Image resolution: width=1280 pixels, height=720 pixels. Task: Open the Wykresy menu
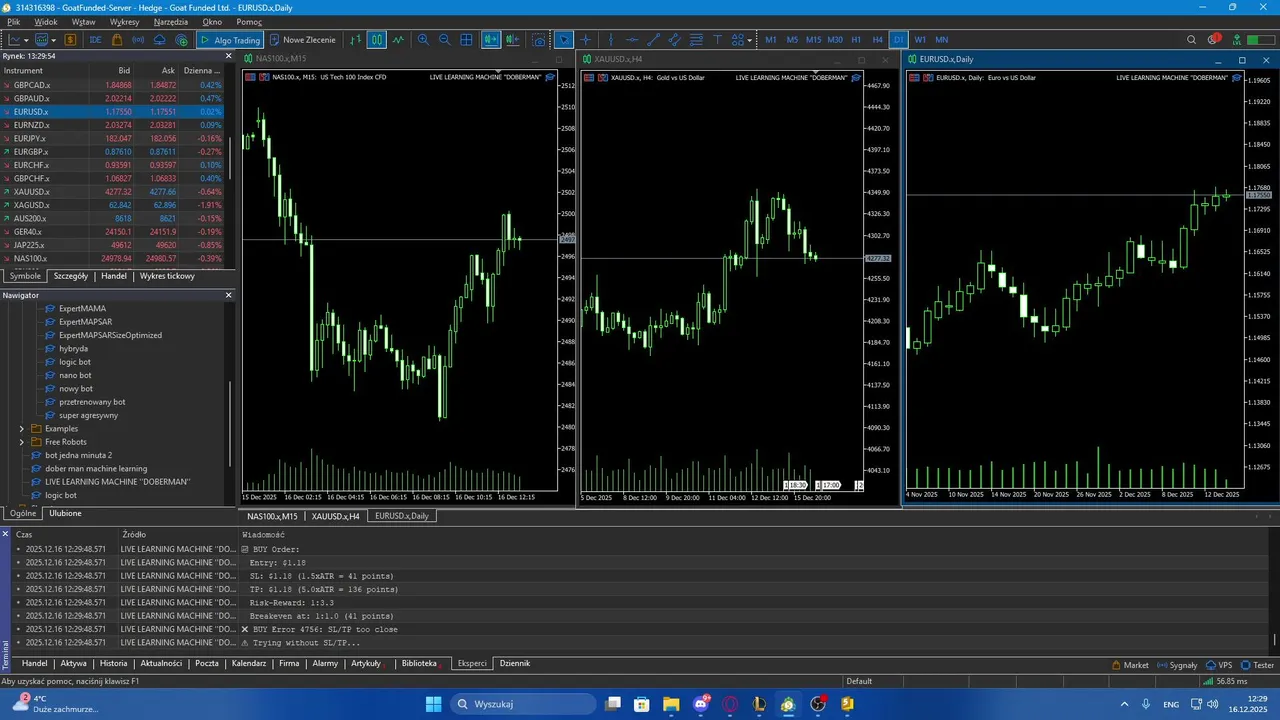[125, 21]
